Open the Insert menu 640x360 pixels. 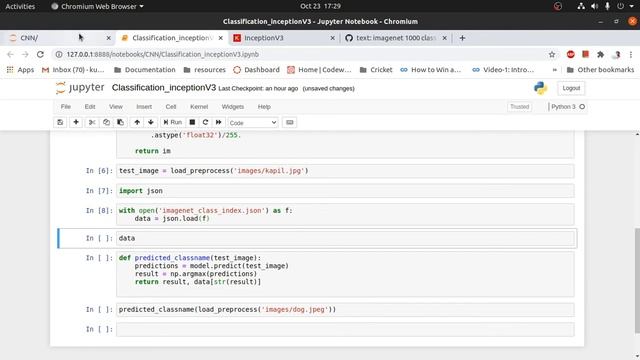144,107
